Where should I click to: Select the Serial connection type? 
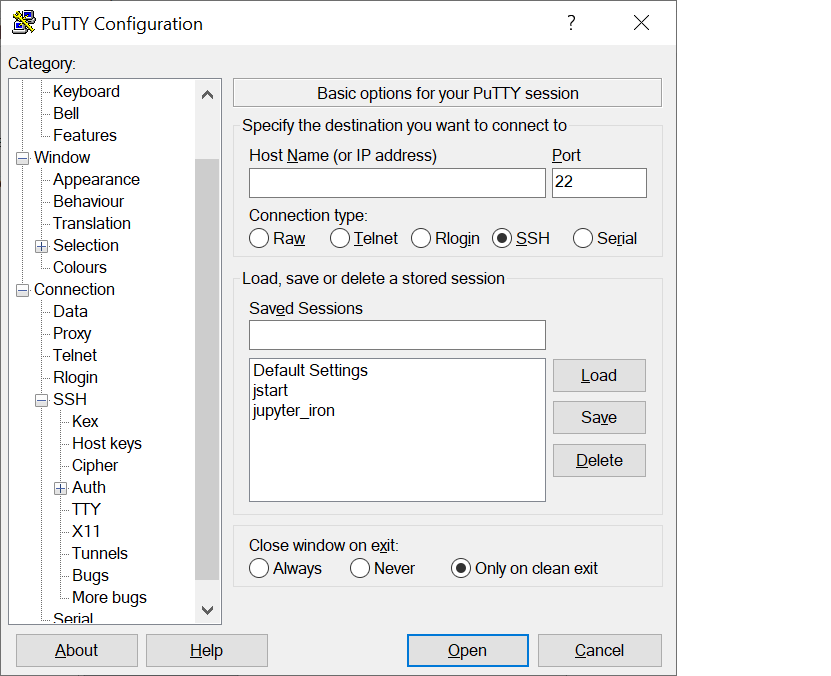coord(582,238)
